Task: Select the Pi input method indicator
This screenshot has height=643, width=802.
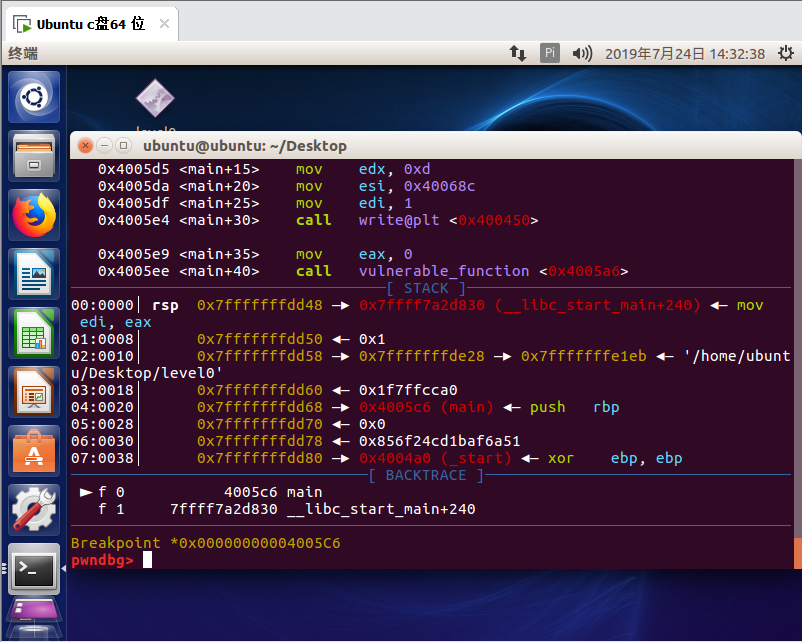Action: (550, 52)
